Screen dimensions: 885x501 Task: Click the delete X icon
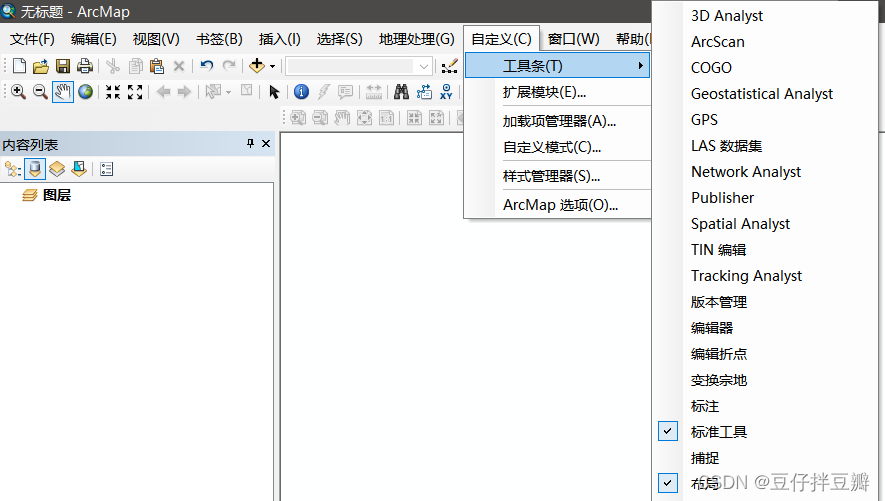[x=179, y=67]
